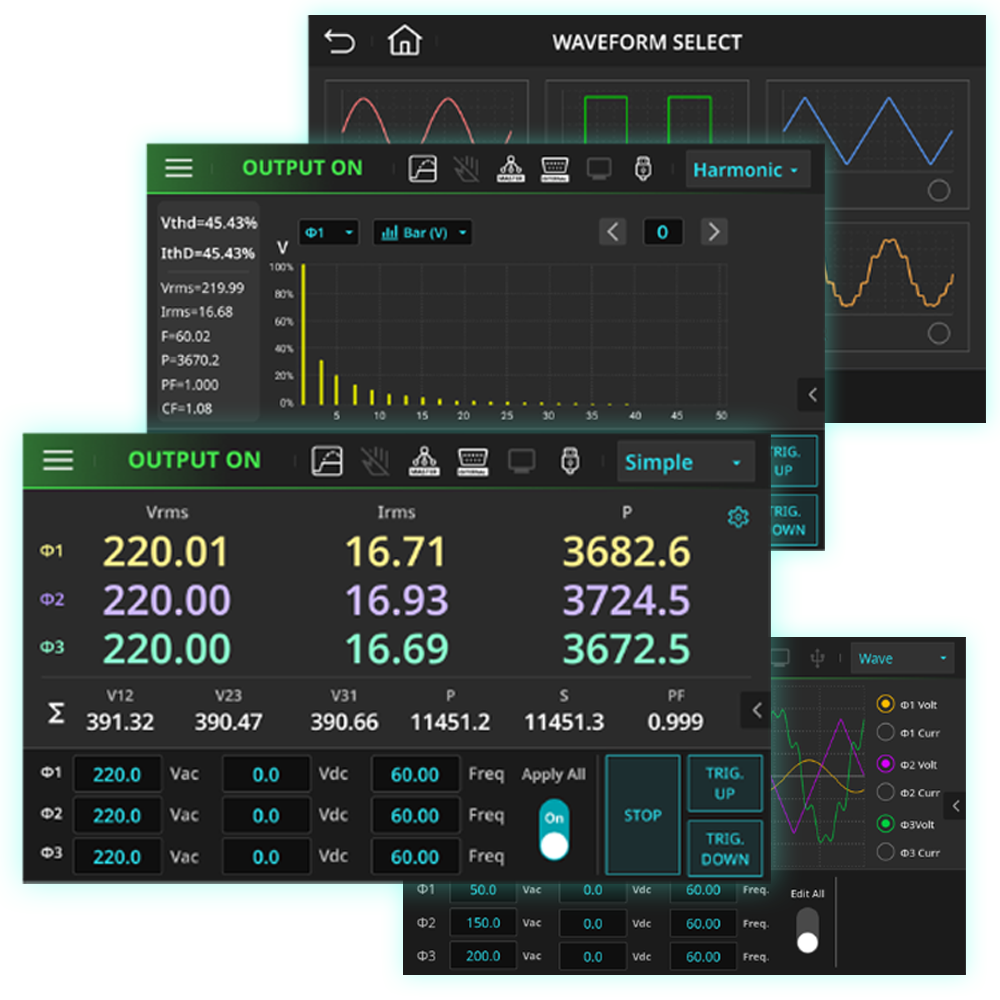Viewport: 1000px width, 1000px height.
Task: Click the Master network icon in Harmonic toolbar
Action: pyautogui.click(x=511, y=169)
